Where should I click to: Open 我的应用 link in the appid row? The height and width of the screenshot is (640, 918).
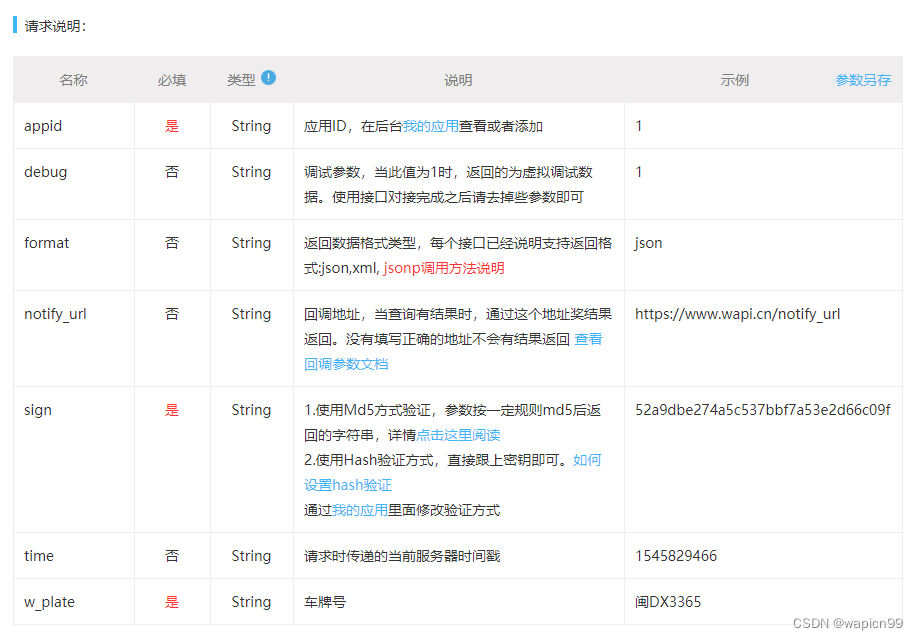point(430,126)
